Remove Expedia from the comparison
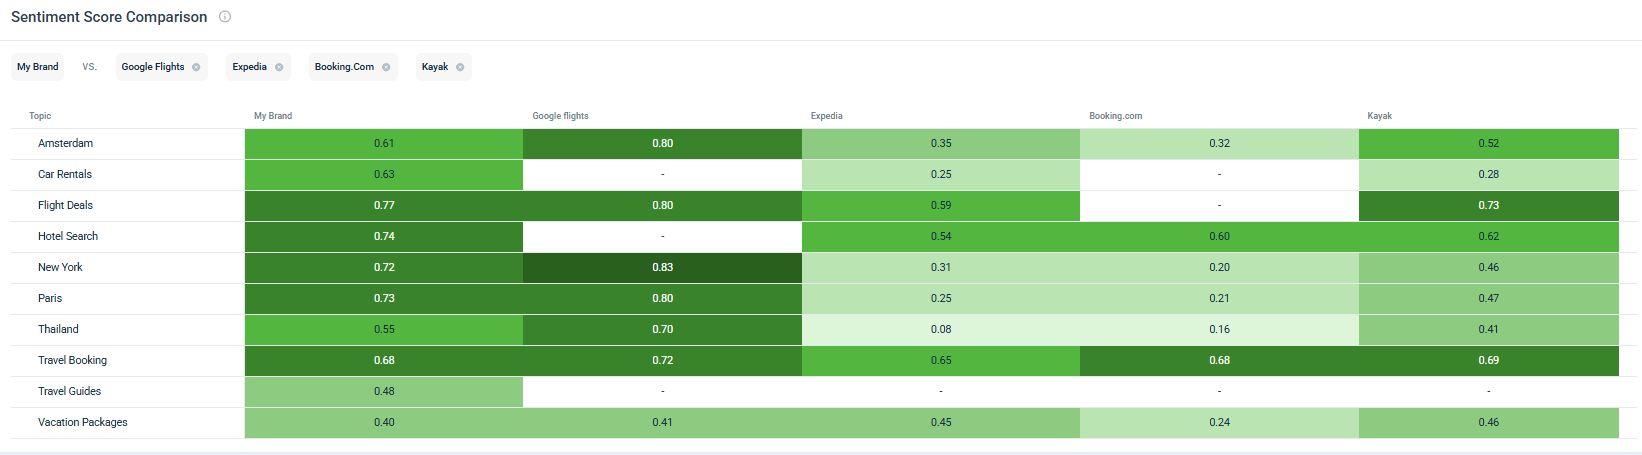 click(279, 67)
